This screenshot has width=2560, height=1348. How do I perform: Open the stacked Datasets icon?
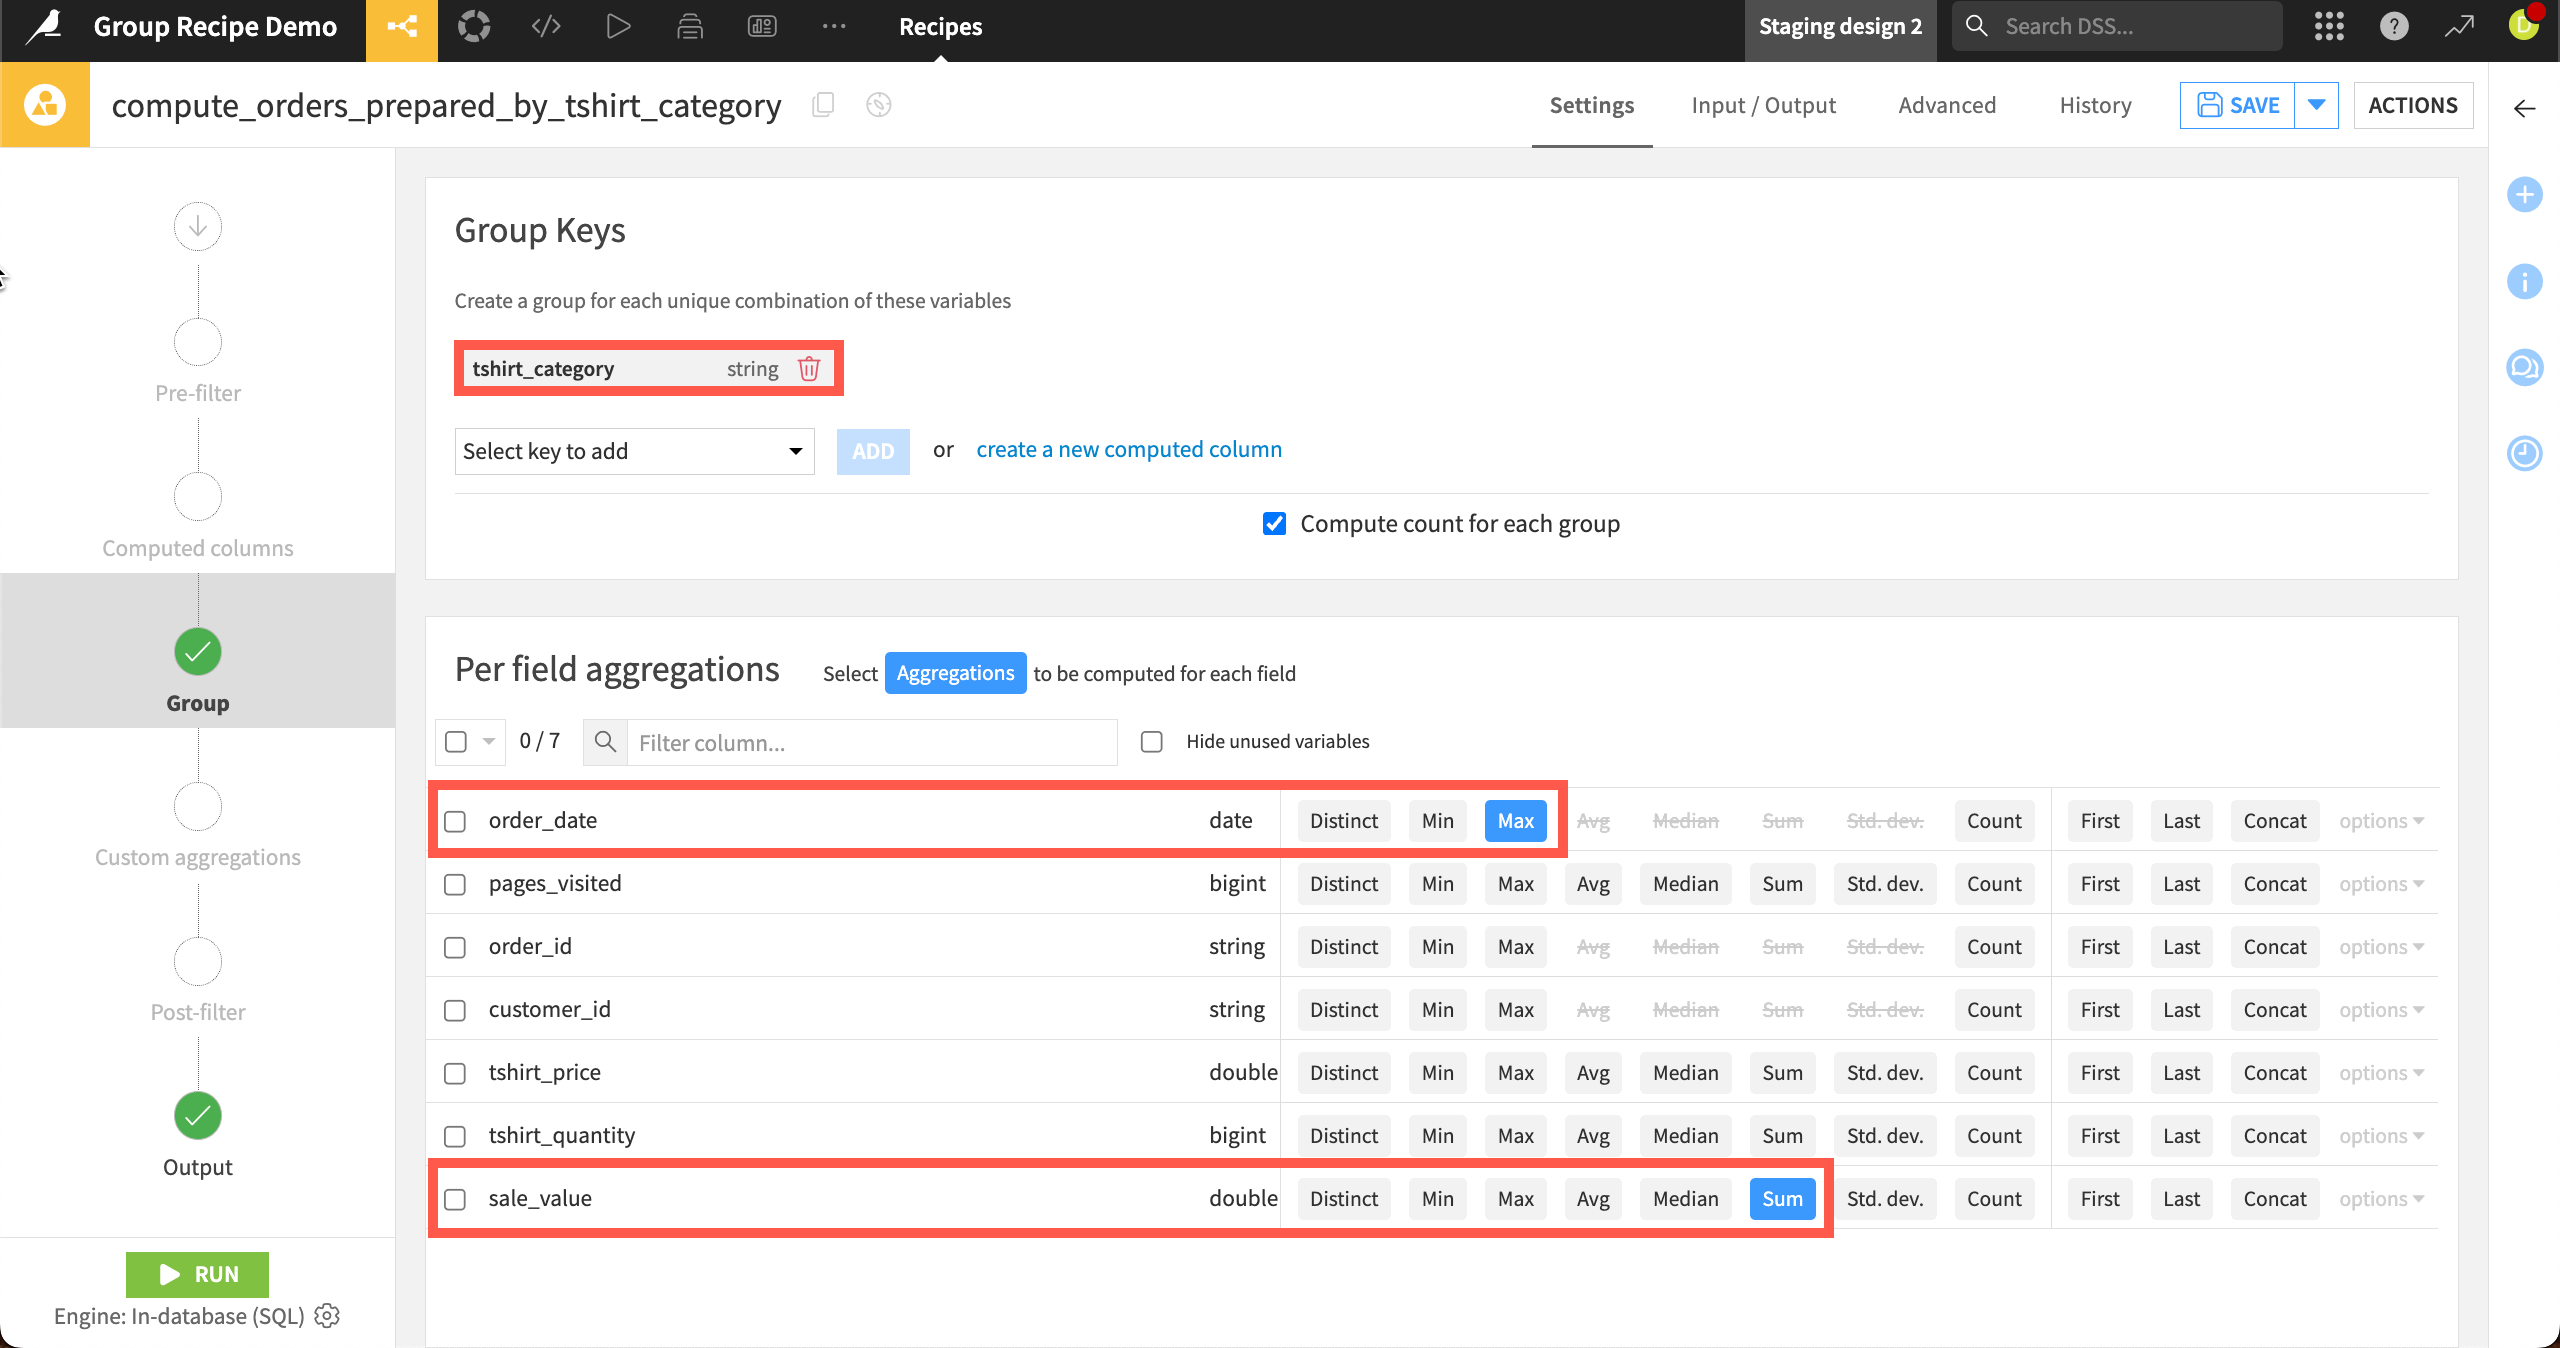(x=690, y=27)
